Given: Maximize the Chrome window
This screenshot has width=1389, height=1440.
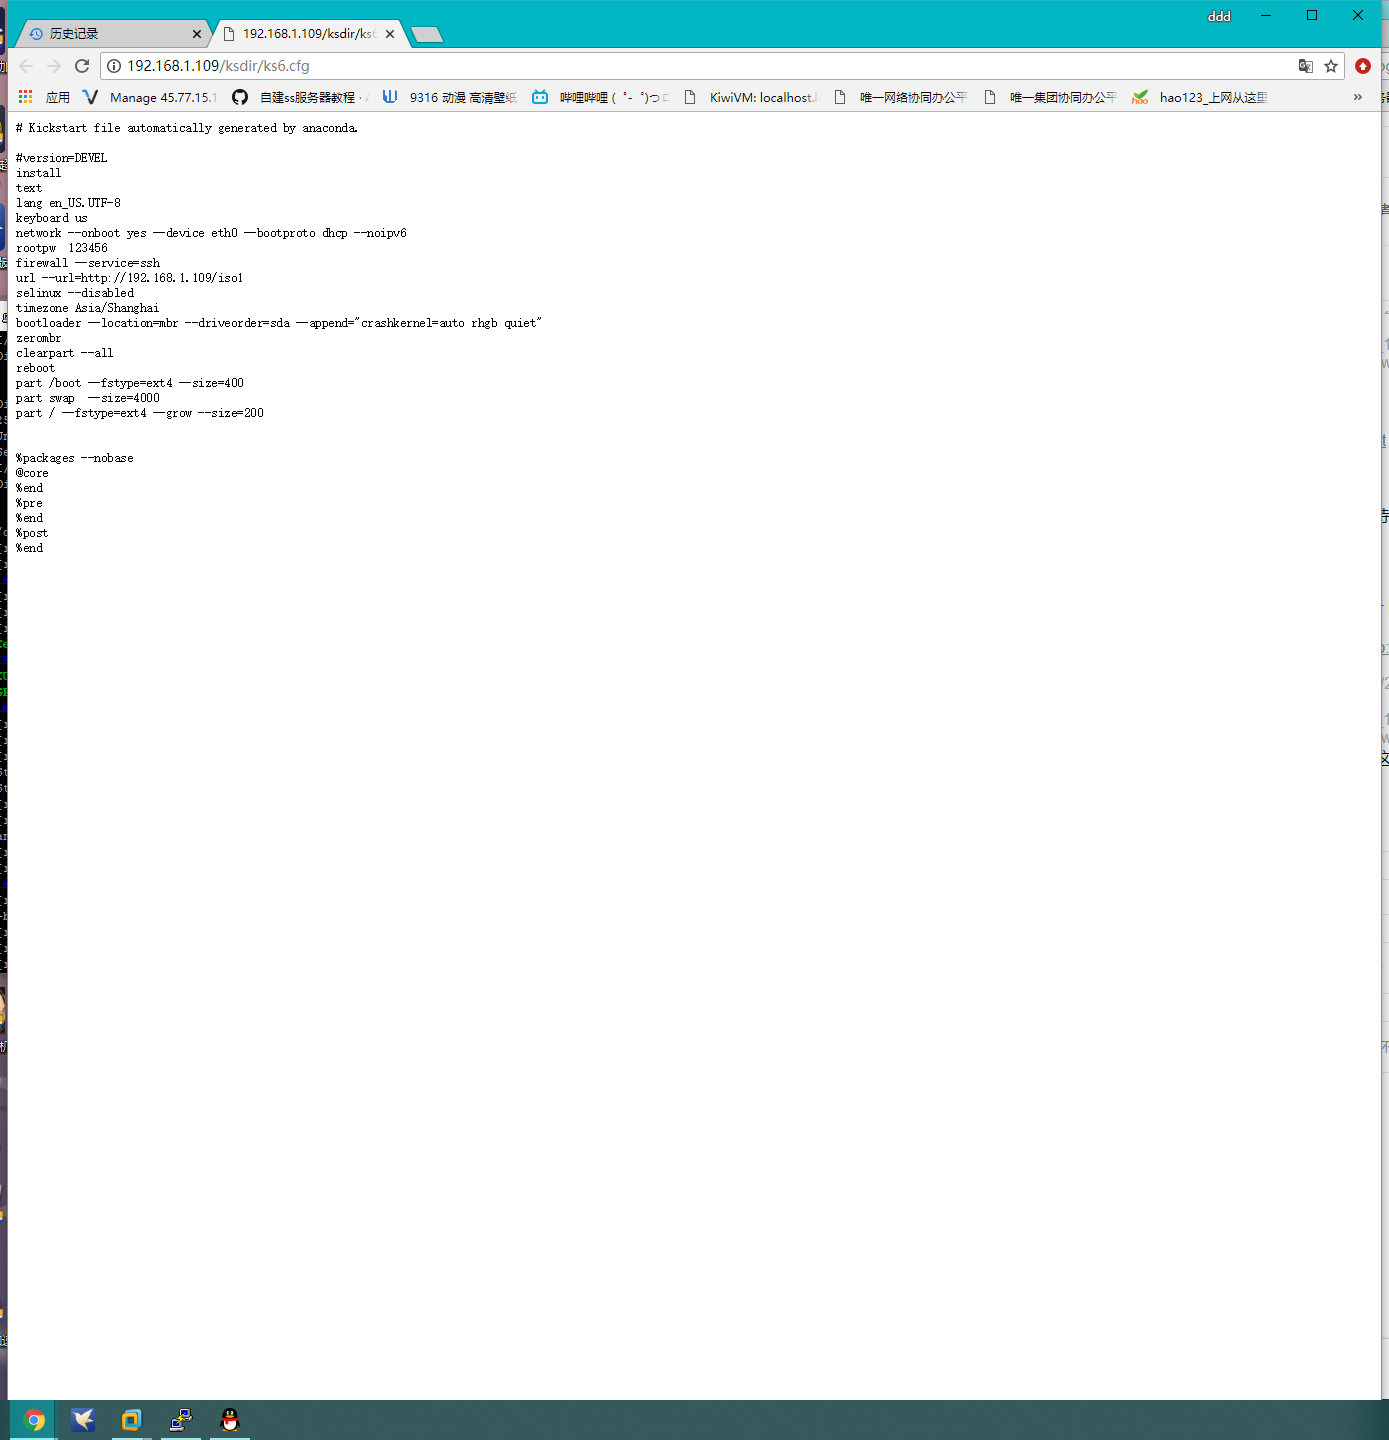Looking at the screenshot, I should coord(1312,15).
